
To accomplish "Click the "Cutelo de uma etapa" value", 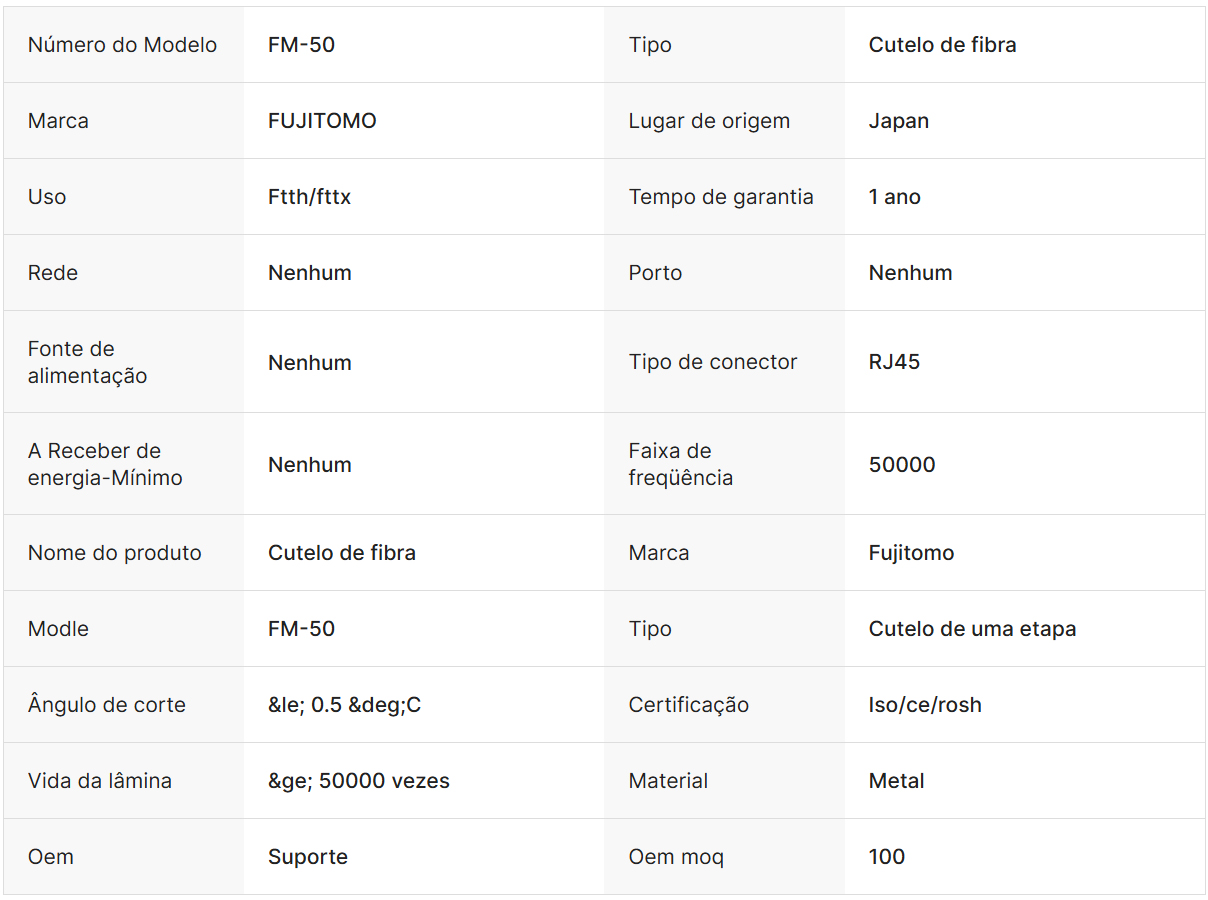I will (972, 629).
